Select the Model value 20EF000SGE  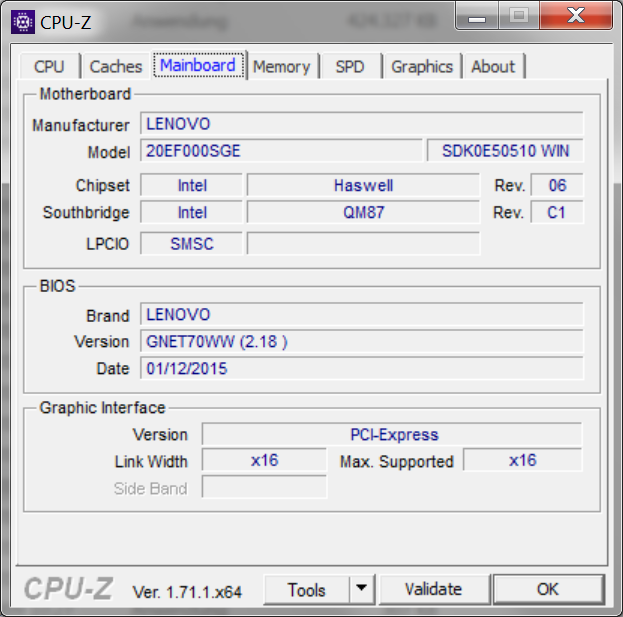281,151
